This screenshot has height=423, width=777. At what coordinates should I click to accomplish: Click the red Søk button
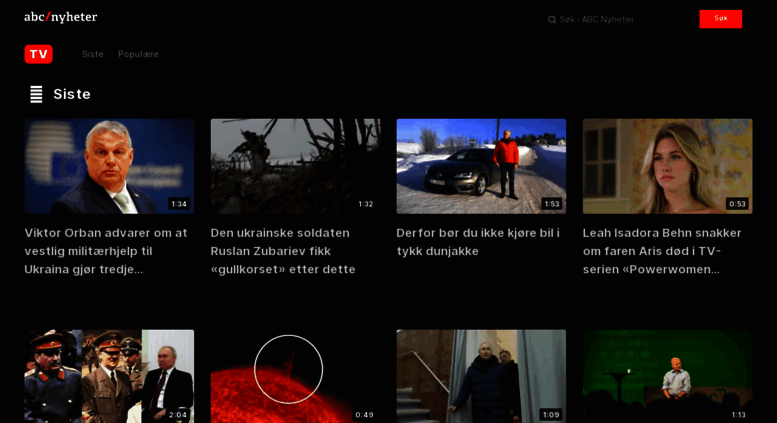[x=721, y=19]
